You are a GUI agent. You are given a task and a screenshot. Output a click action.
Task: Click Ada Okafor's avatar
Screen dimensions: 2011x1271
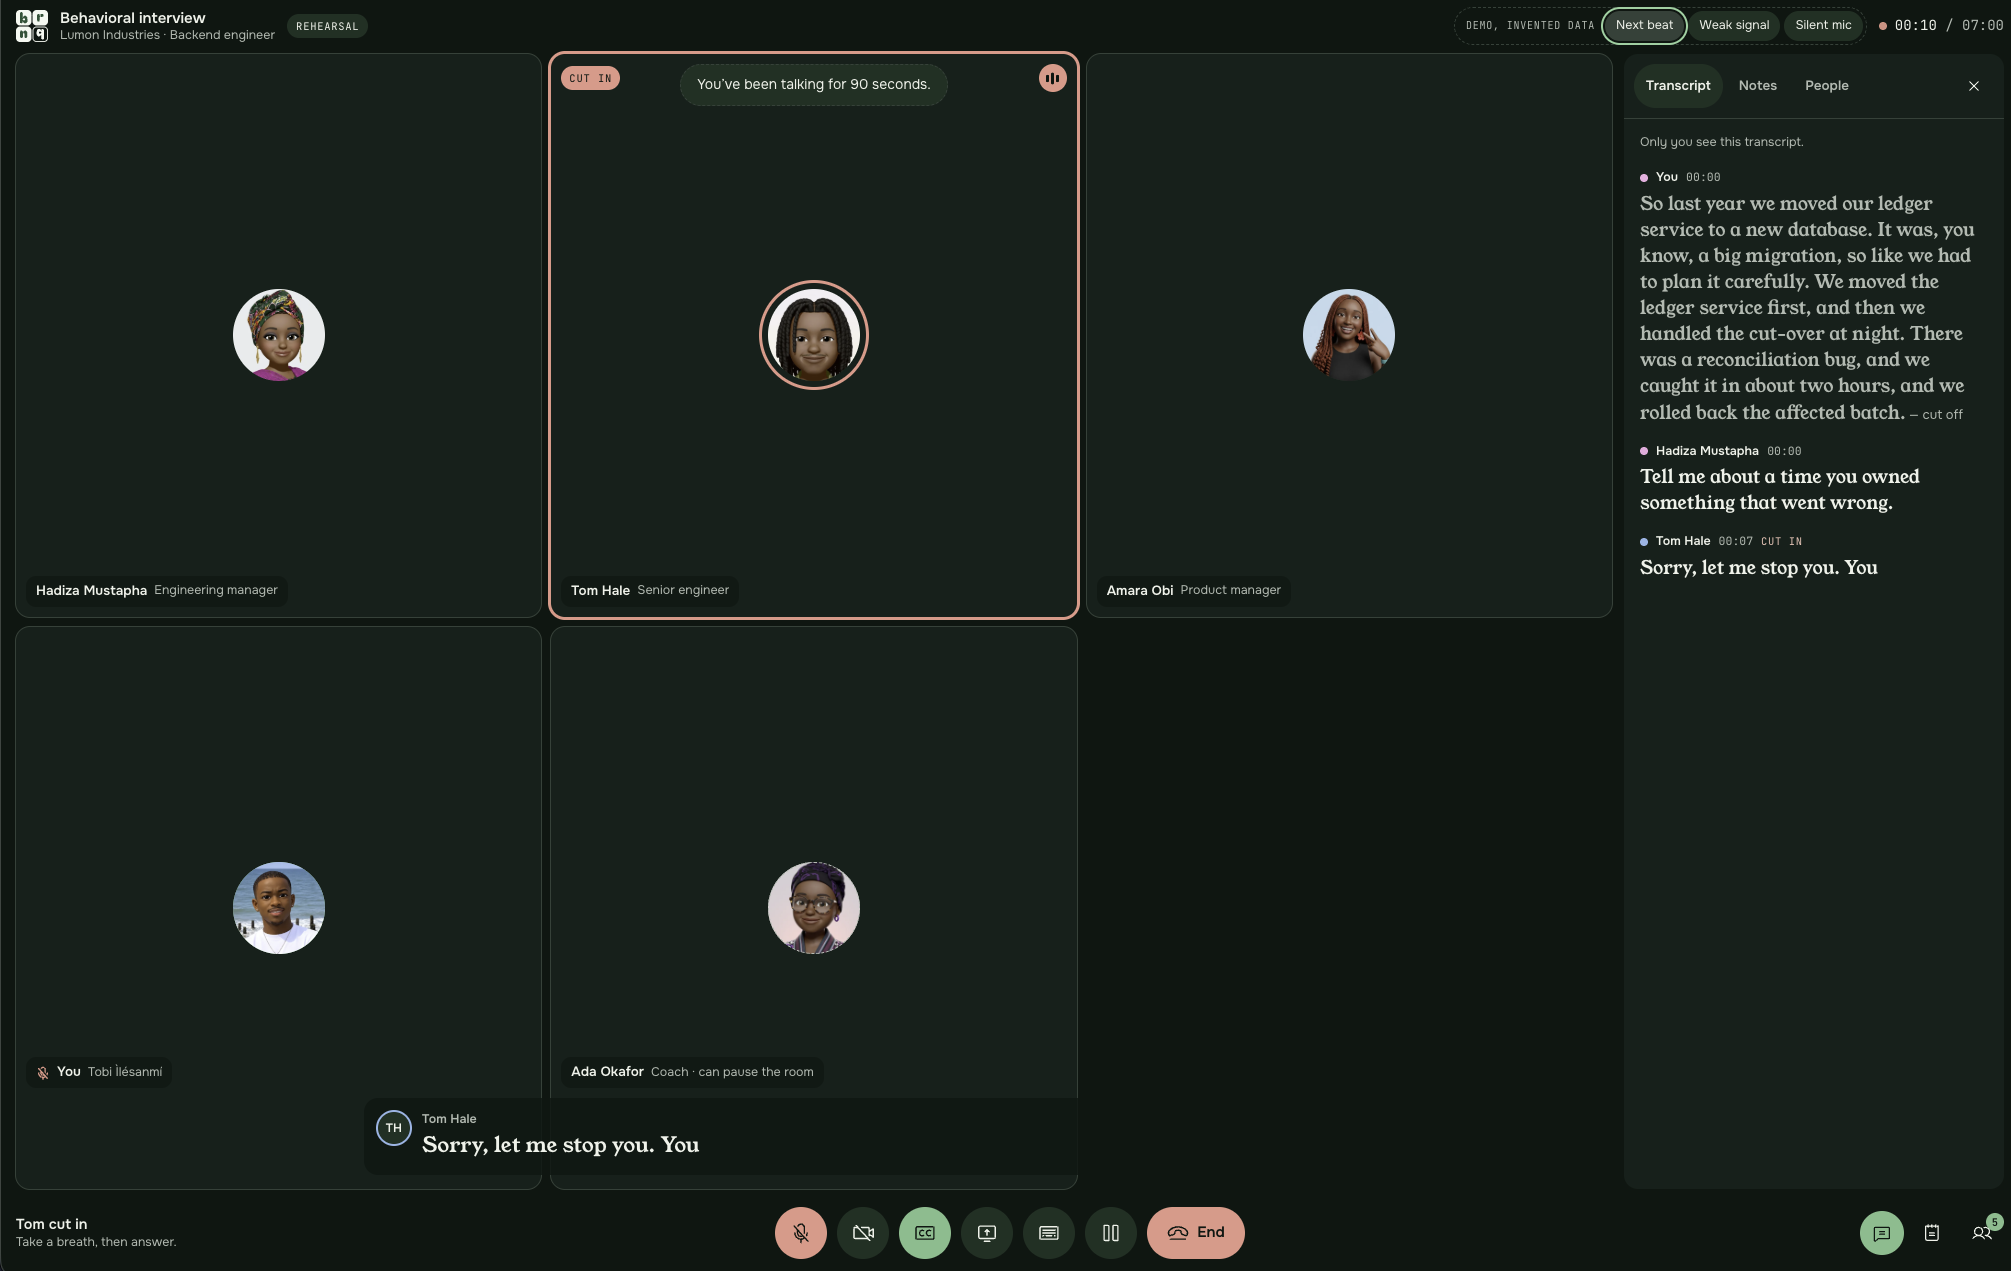pos(813,908)
